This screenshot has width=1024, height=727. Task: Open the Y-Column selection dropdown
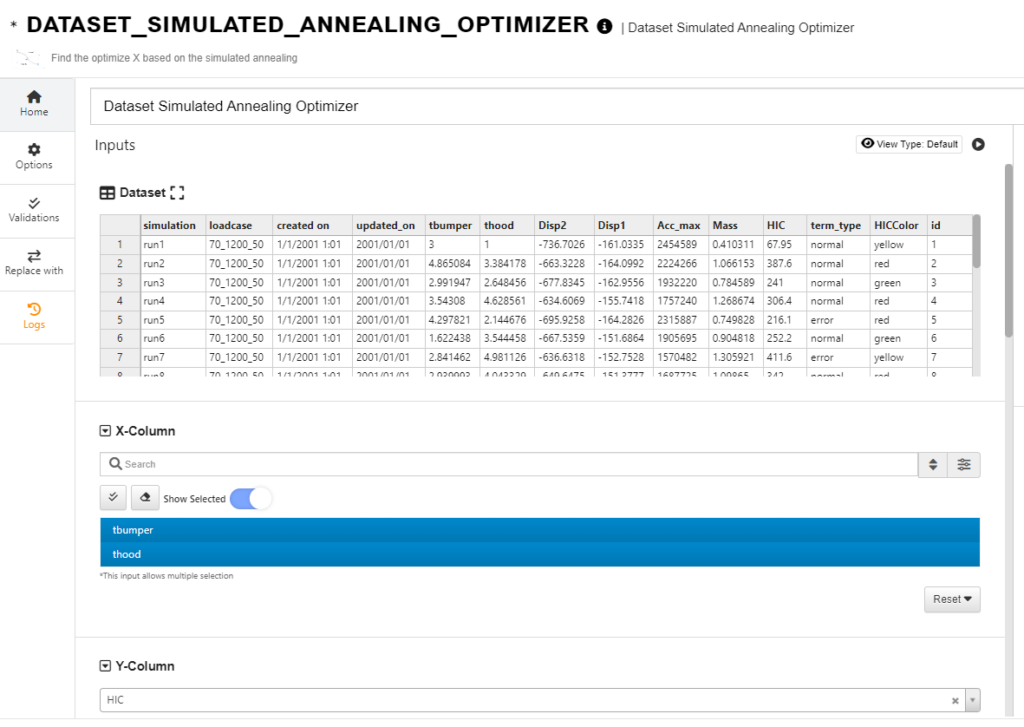point(969,699)
